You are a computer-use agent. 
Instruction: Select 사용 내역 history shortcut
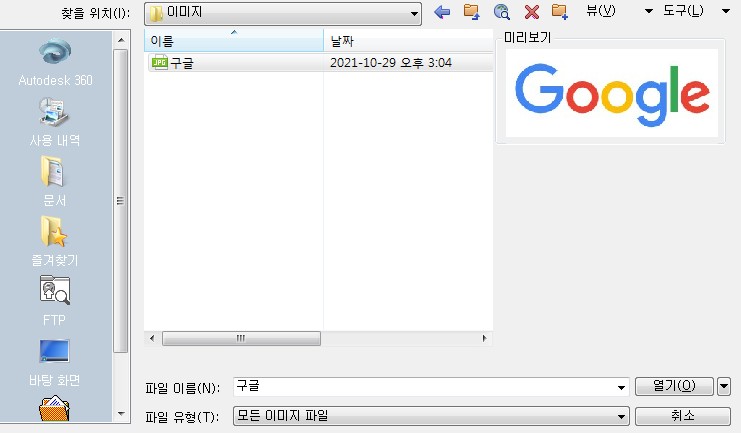(x=54, y=122)
